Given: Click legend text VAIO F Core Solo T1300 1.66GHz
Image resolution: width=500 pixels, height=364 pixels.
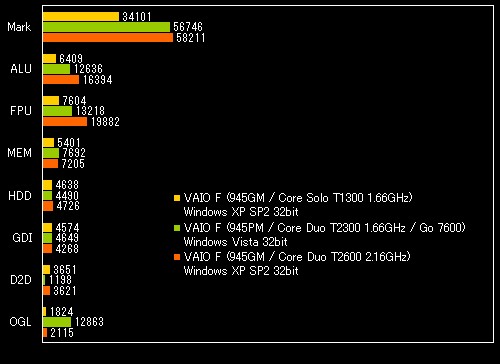Looking at the screenshot, I should click(298, 198).
